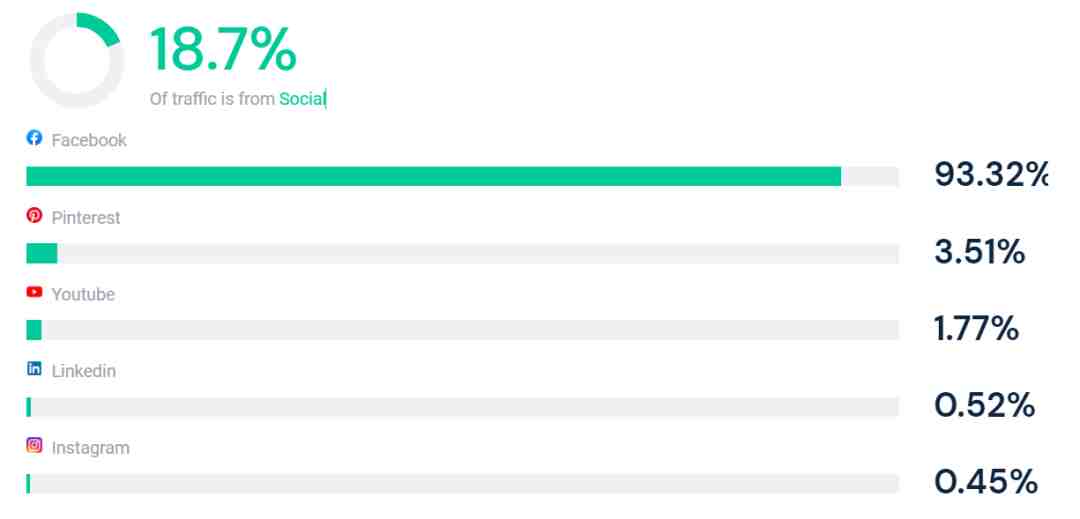Click the Pinterest logo icon
The width and height of the screenshot is (1080, 519).
tap(34, 215)
